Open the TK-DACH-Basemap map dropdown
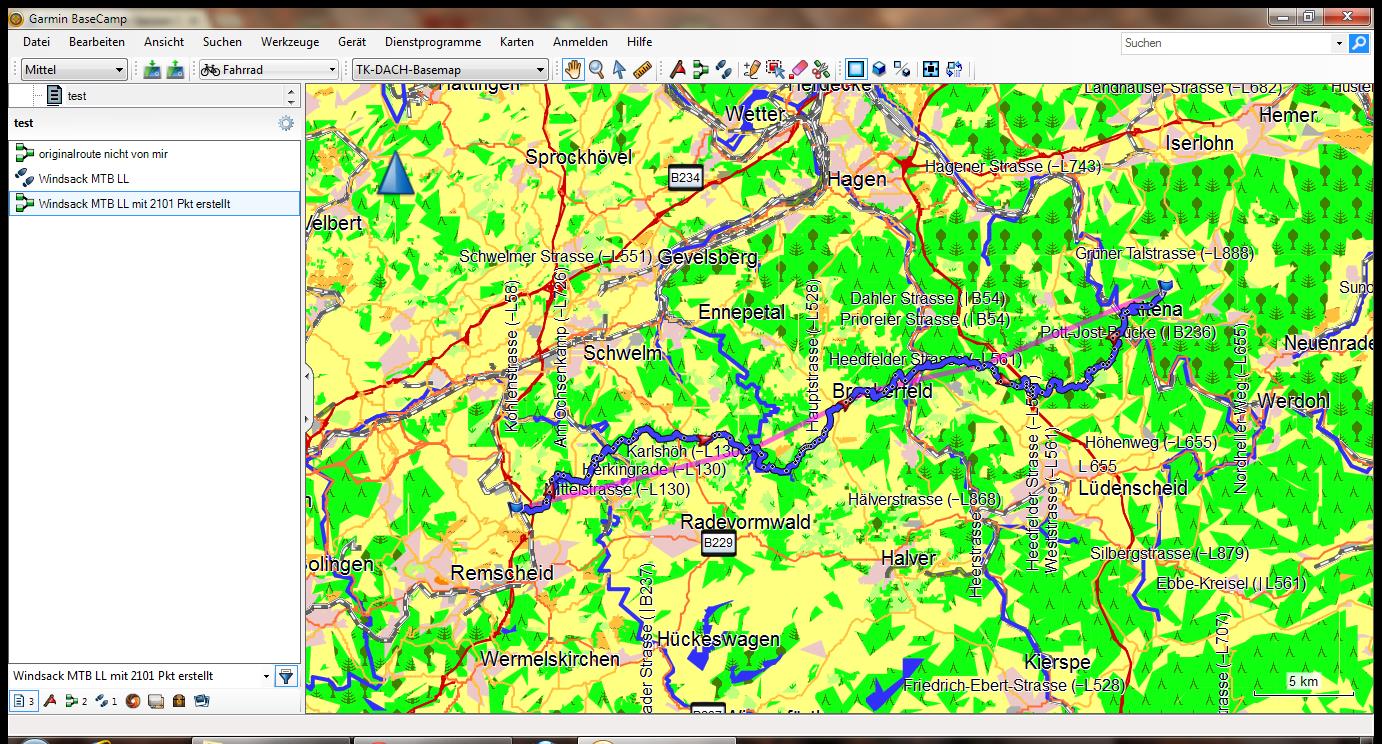 449,69
